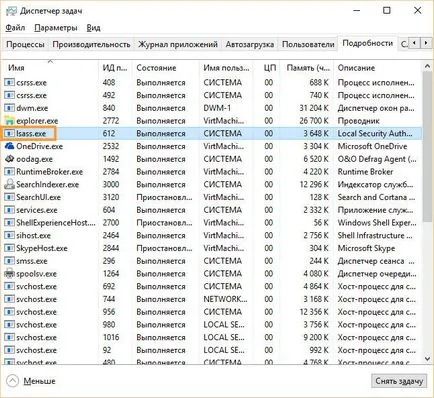
Task: Click the Runtime Broker description cell
Action: click(x=365, y=172)
